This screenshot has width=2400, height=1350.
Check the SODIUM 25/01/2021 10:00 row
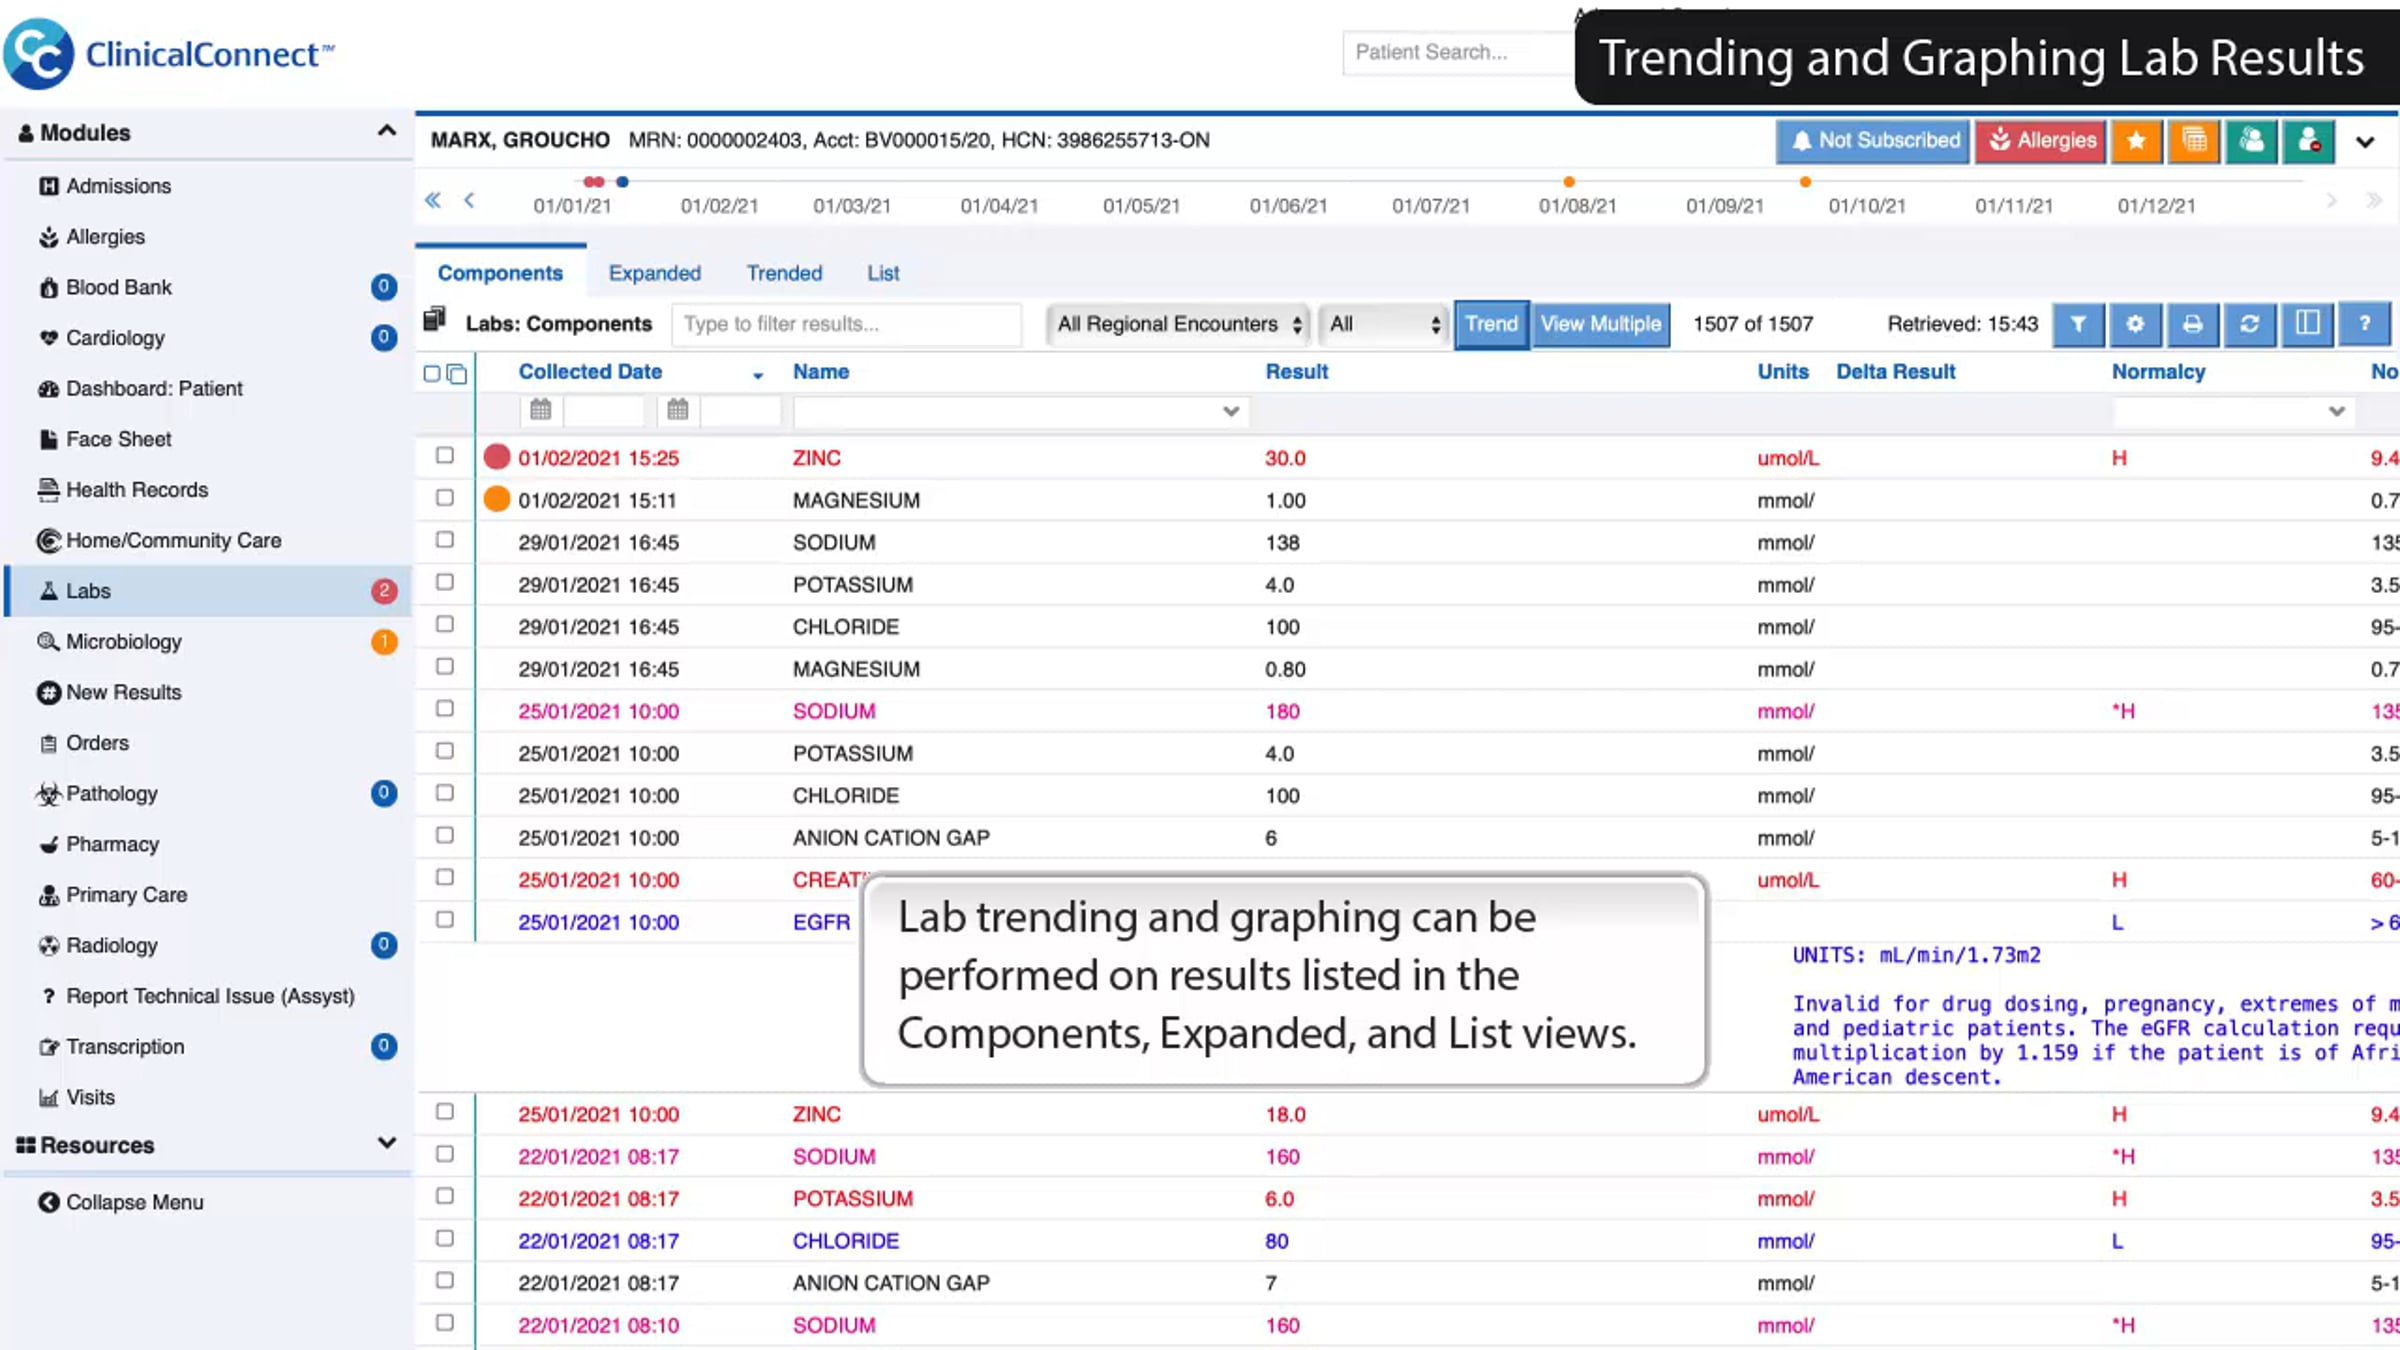coord(445,709)
